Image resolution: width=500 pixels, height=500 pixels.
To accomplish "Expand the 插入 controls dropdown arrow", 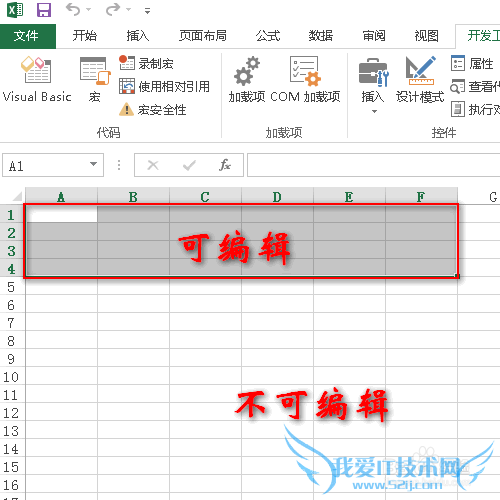I will click(374, 111).
